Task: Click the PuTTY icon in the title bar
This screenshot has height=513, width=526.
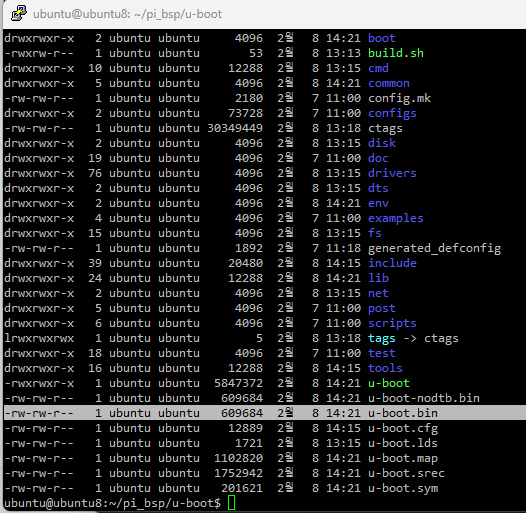Action: pos(19,13)
